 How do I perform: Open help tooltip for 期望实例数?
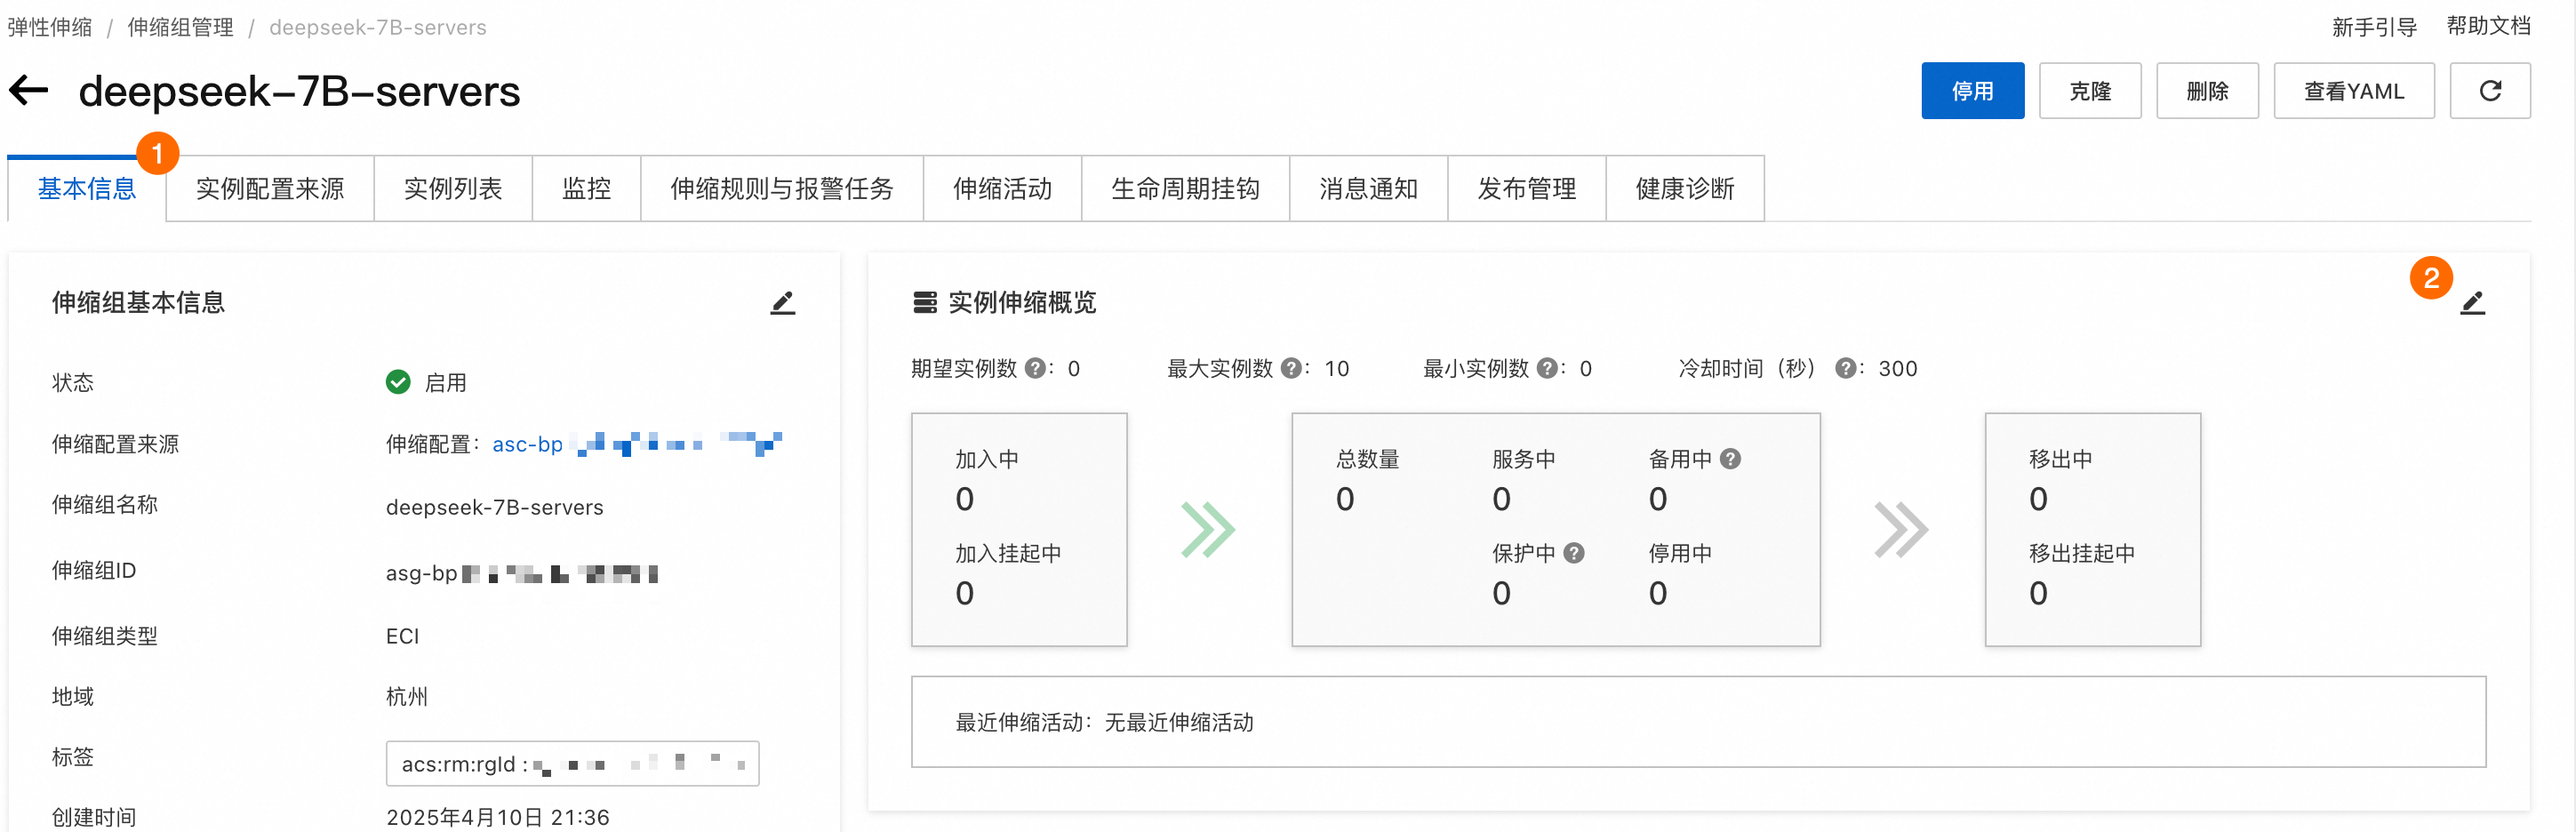1036,368
